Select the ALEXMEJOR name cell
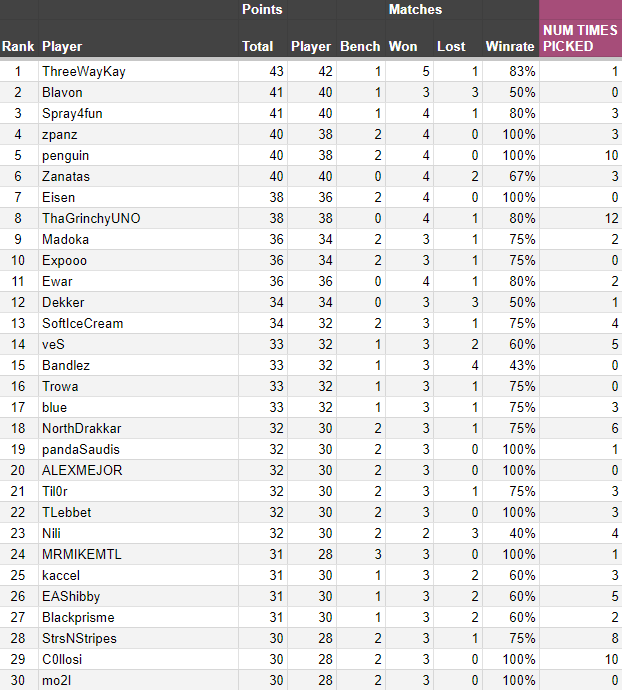Screen dimensions: 622x690 (138, 470)
